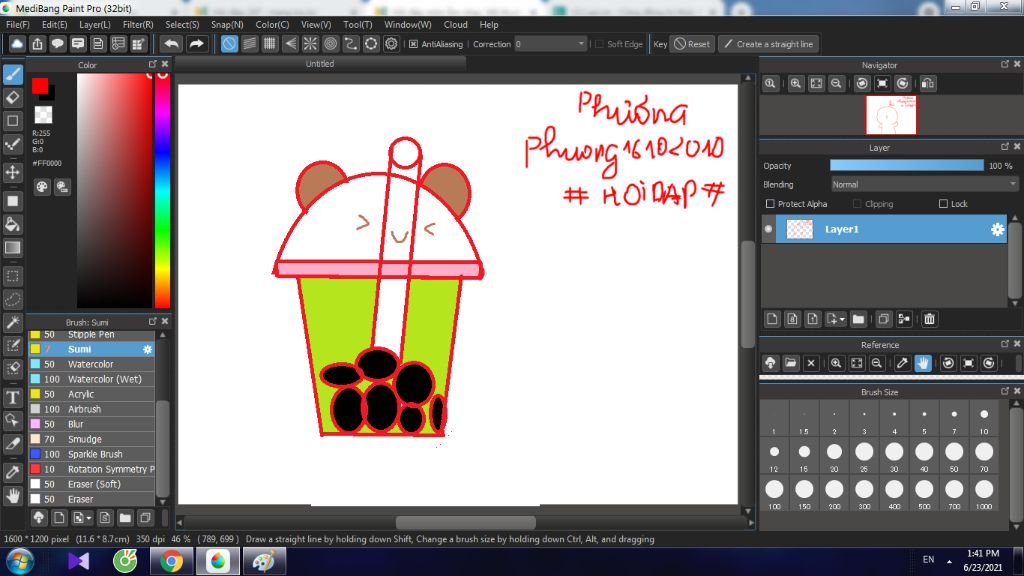Click the Reset button
This screenshot has height=576, width=1024.
point(692,44)
